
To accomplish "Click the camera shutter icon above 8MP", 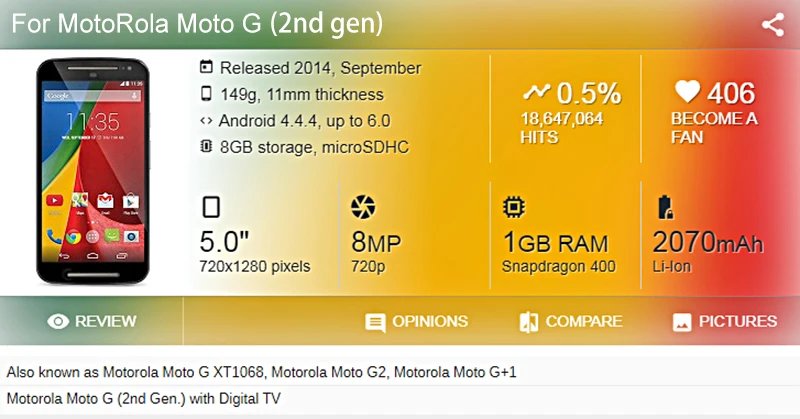I will coord(363,208).
